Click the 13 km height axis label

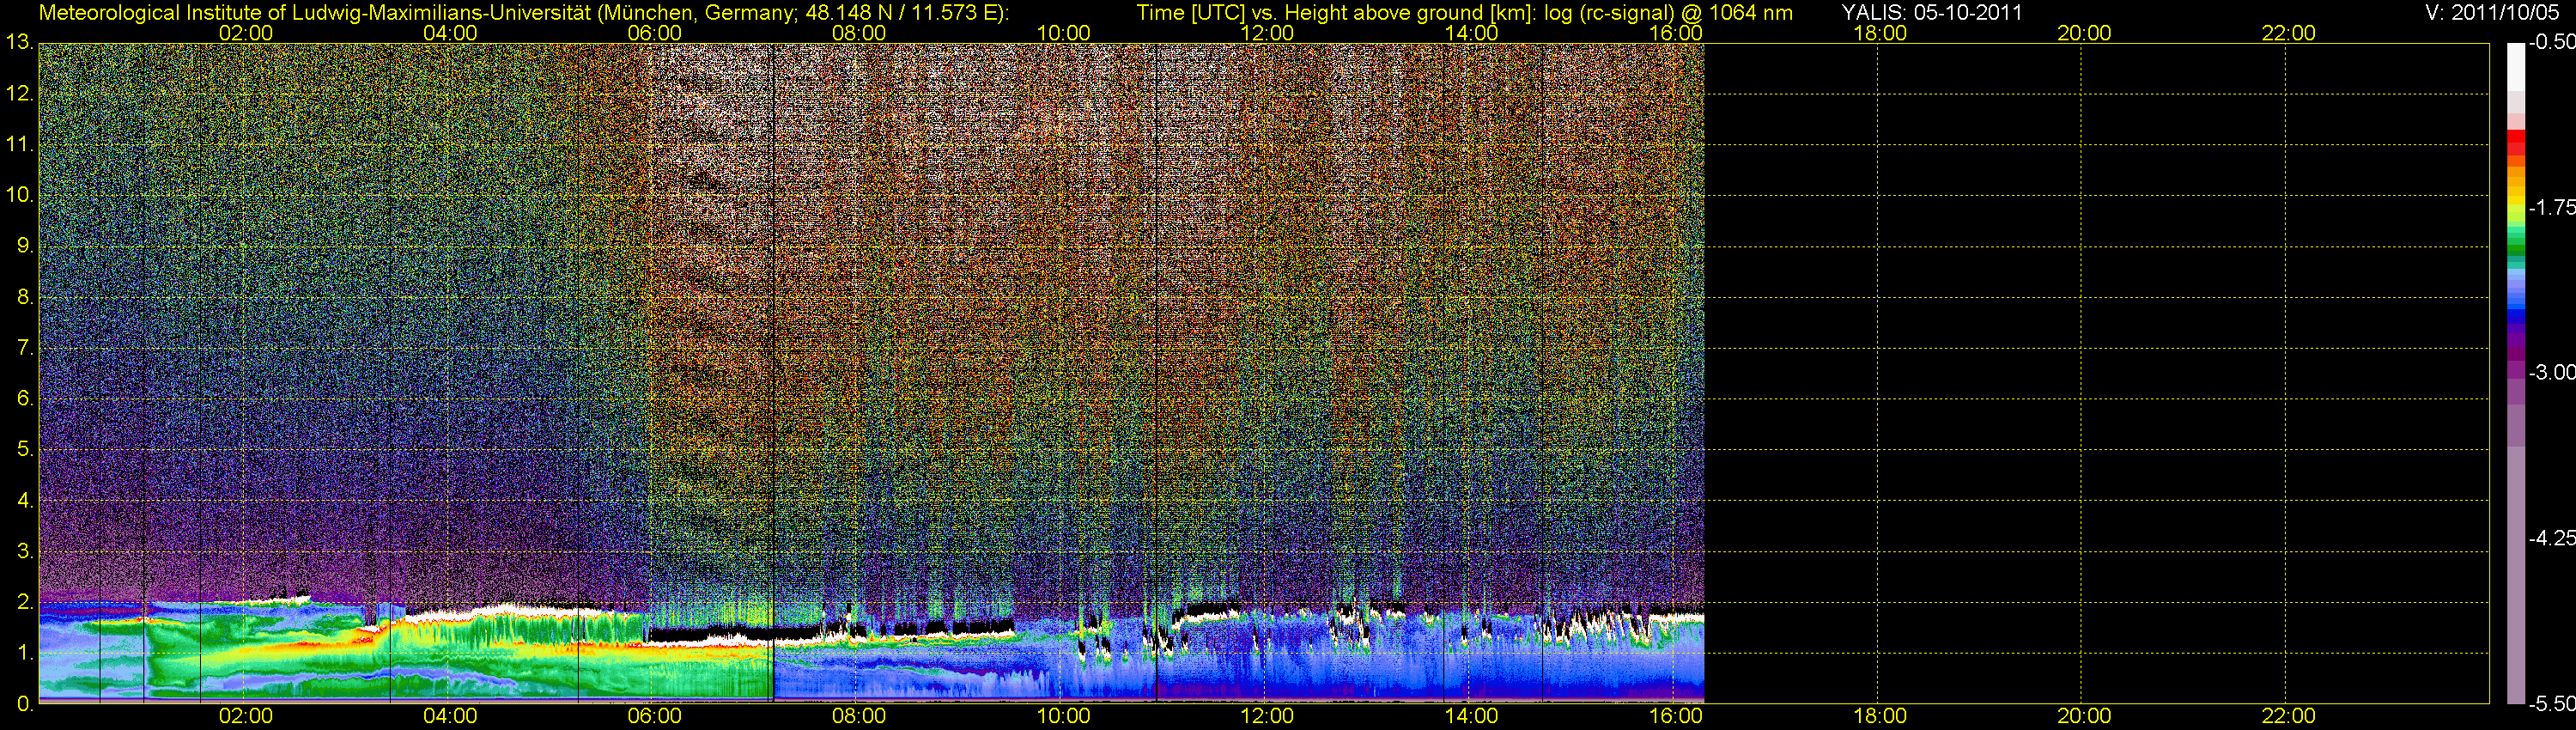[x=19, y=42]
